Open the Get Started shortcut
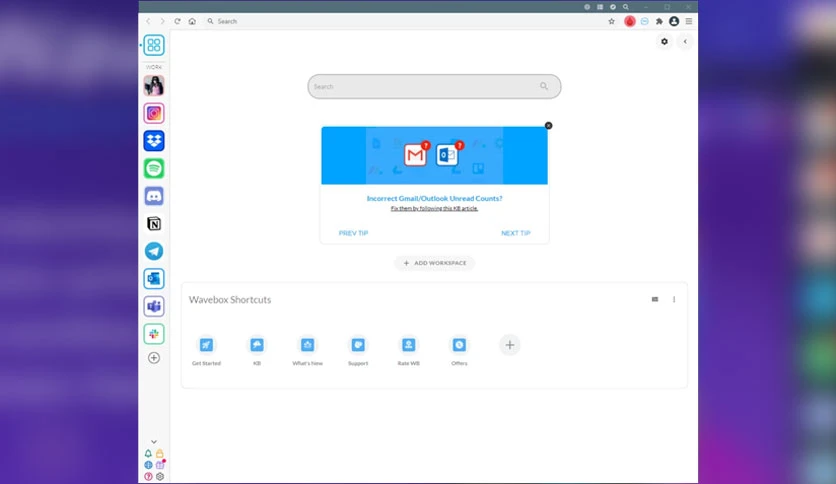 pyautogui.click(x=206, y=350)
